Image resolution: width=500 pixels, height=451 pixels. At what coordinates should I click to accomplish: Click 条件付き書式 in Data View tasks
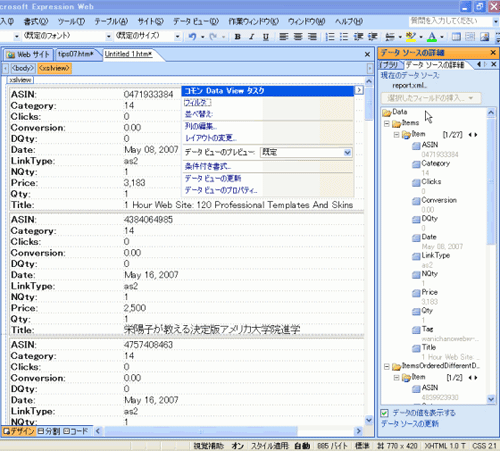(208, 166)
